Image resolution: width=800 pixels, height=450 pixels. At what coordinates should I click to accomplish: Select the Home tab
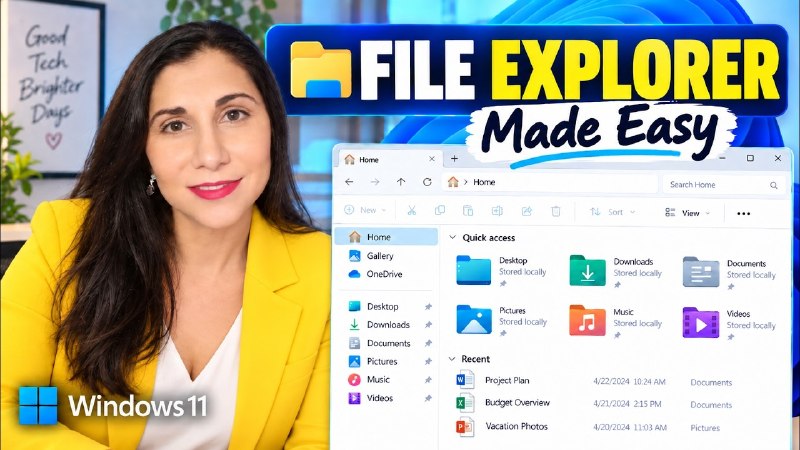[389, 159]
